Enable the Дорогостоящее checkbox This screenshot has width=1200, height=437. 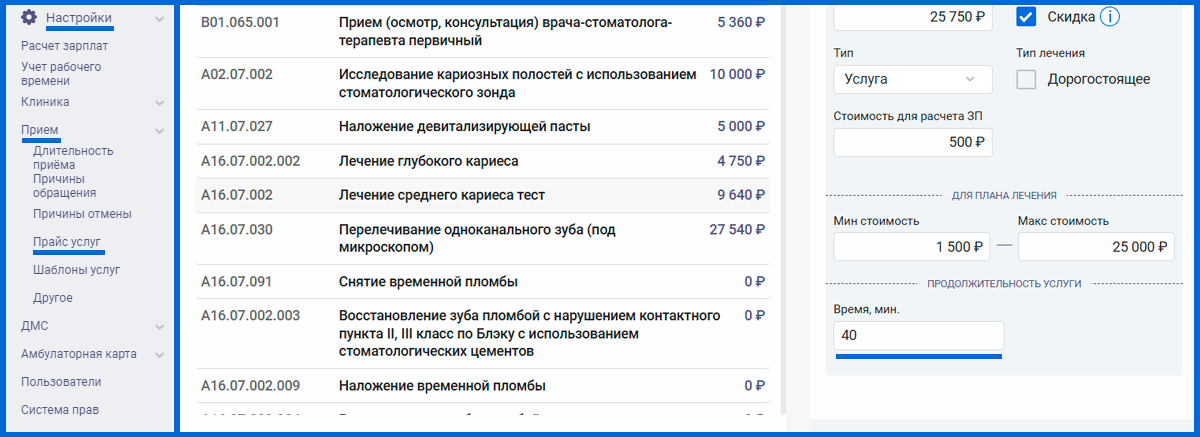[x=1026, y=80]
